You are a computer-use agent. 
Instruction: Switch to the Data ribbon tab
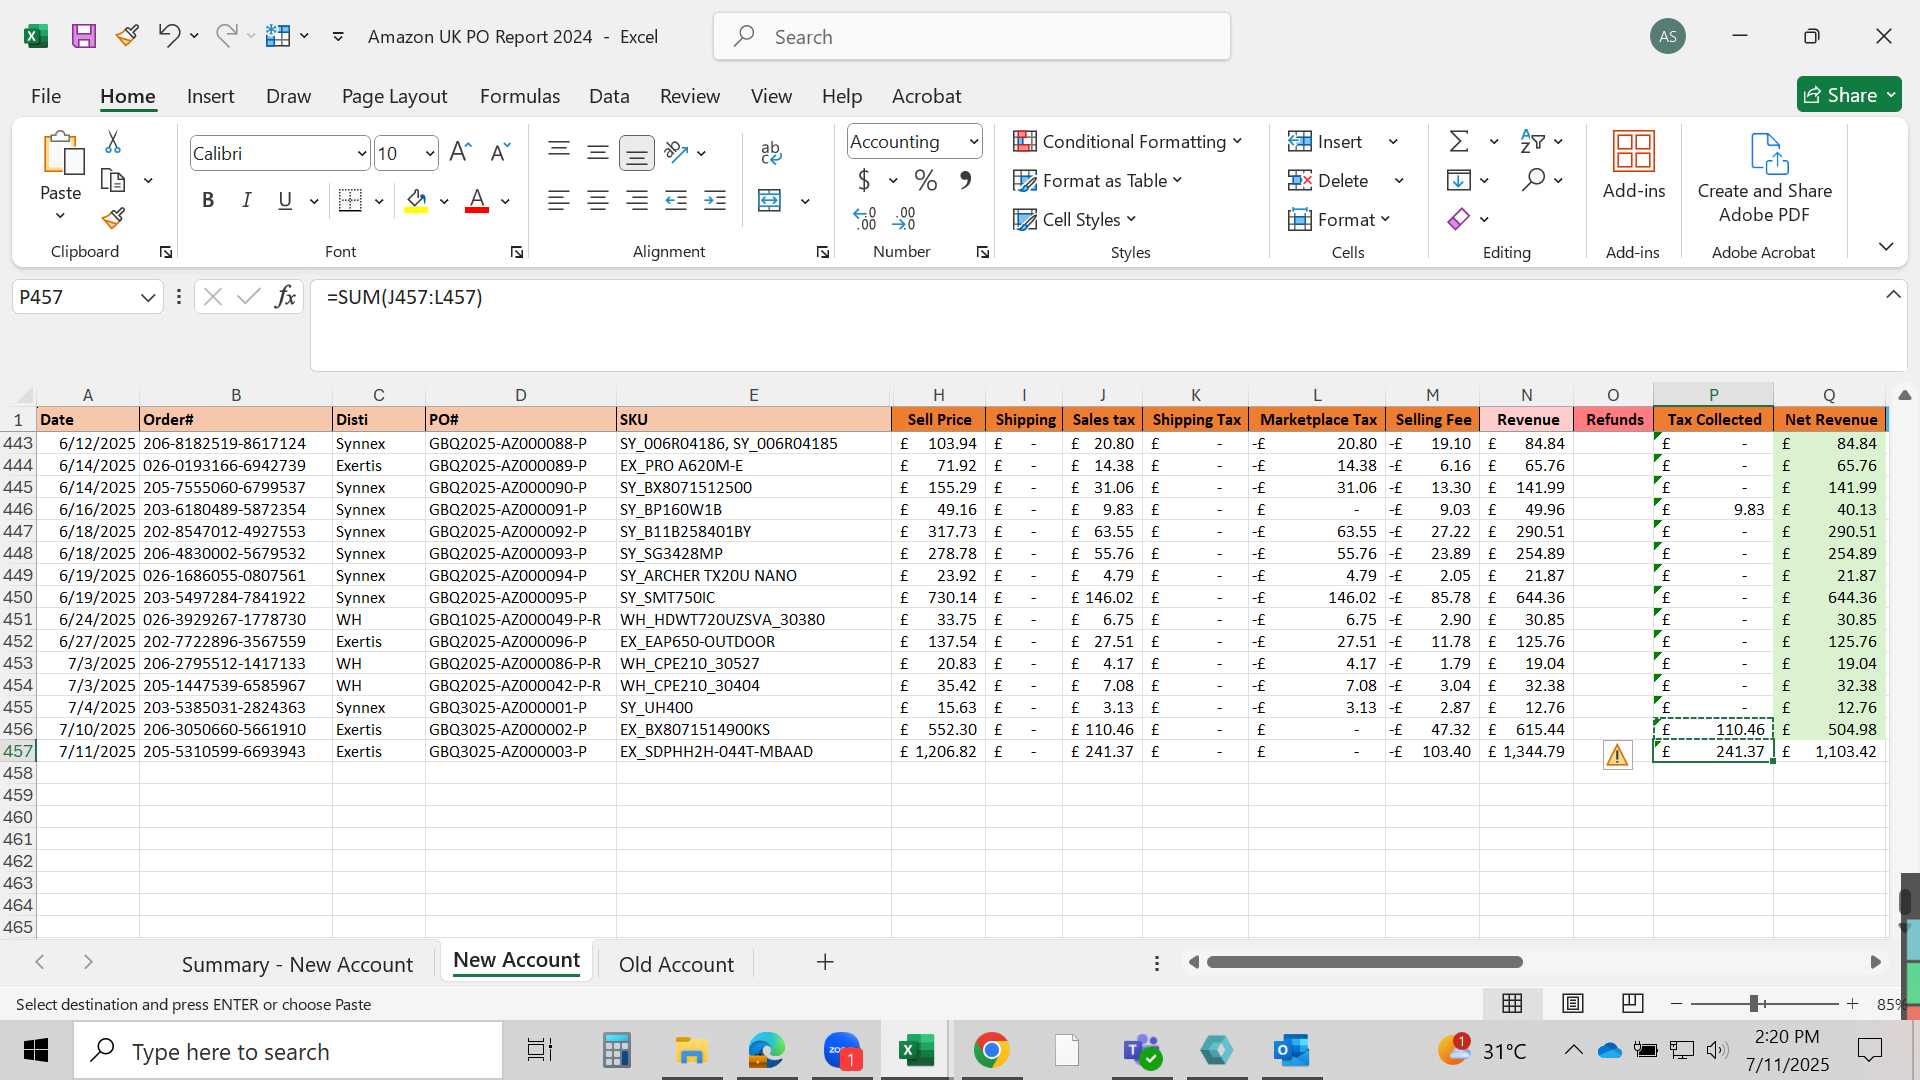pos(609,96)
